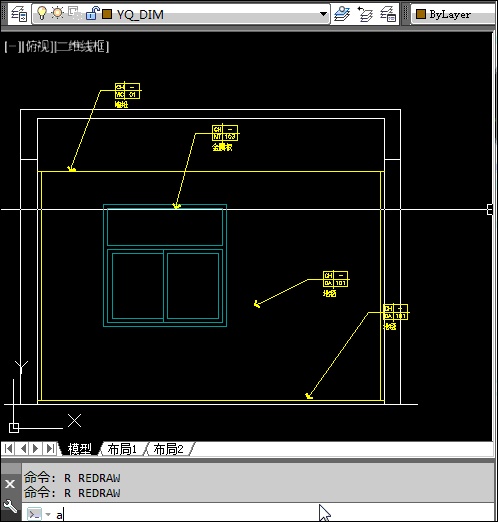The height and width of the screenshot is (522, 498).
Task: Jump to the first layout tab arrow
Action: click(x=9, y=449)
